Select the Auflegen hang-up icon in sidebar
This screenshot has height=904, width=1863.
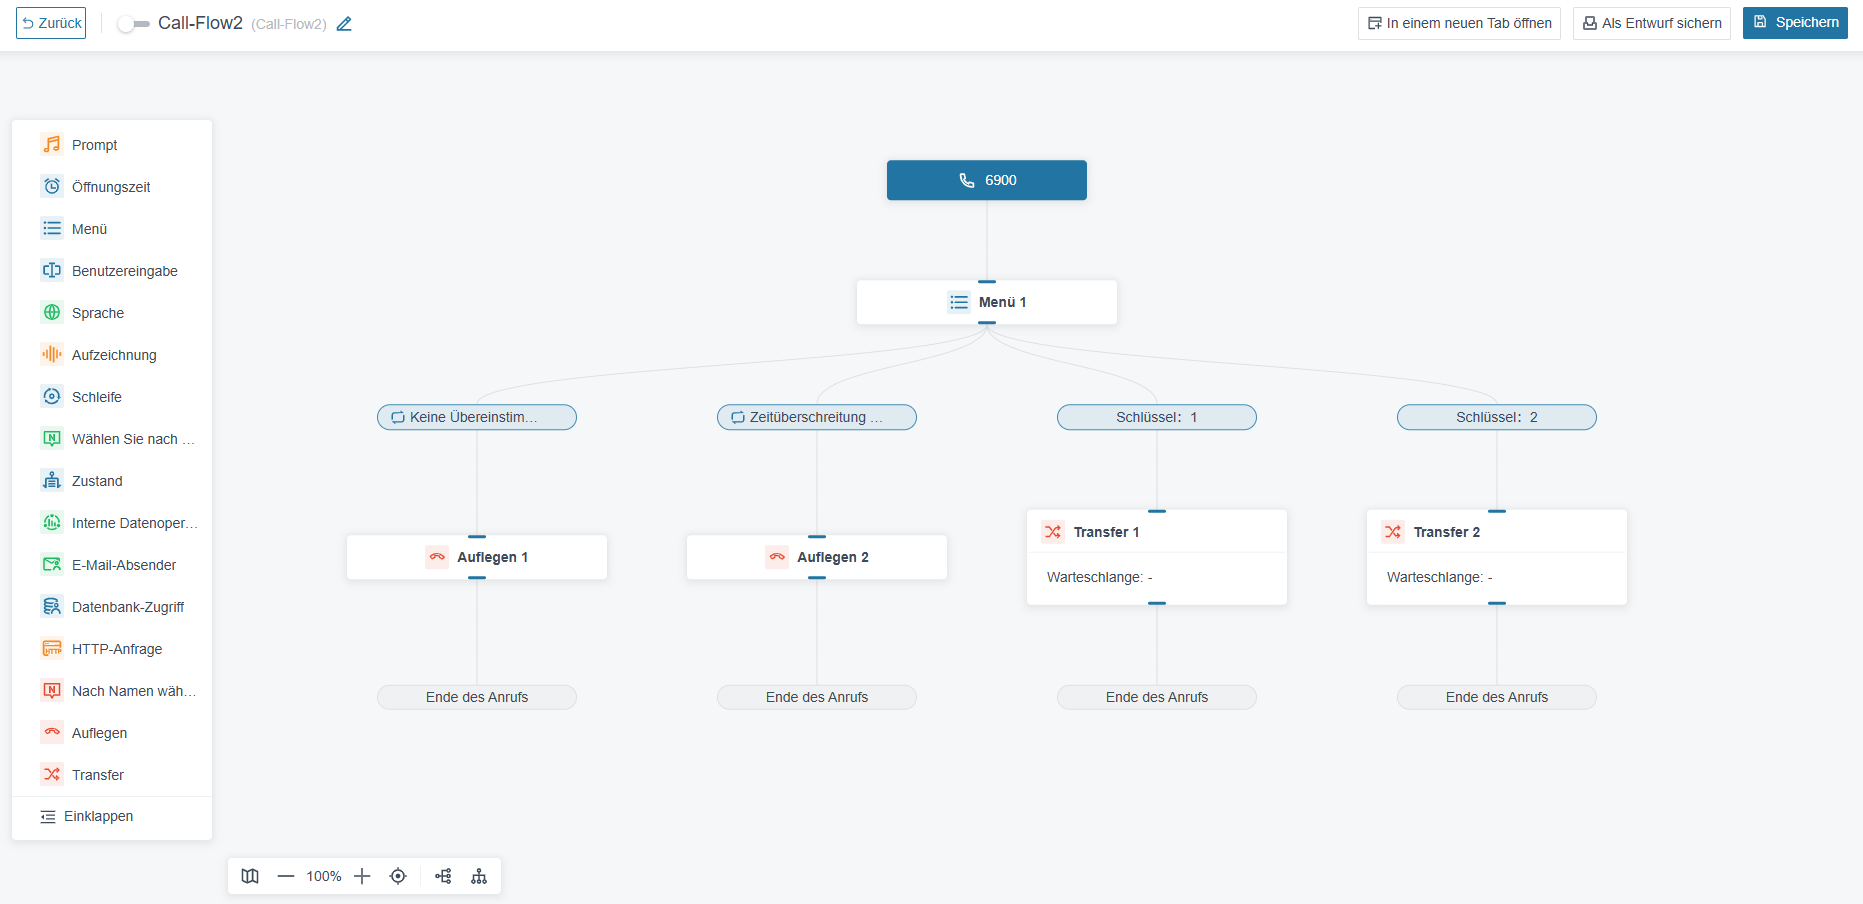[52, 732]
